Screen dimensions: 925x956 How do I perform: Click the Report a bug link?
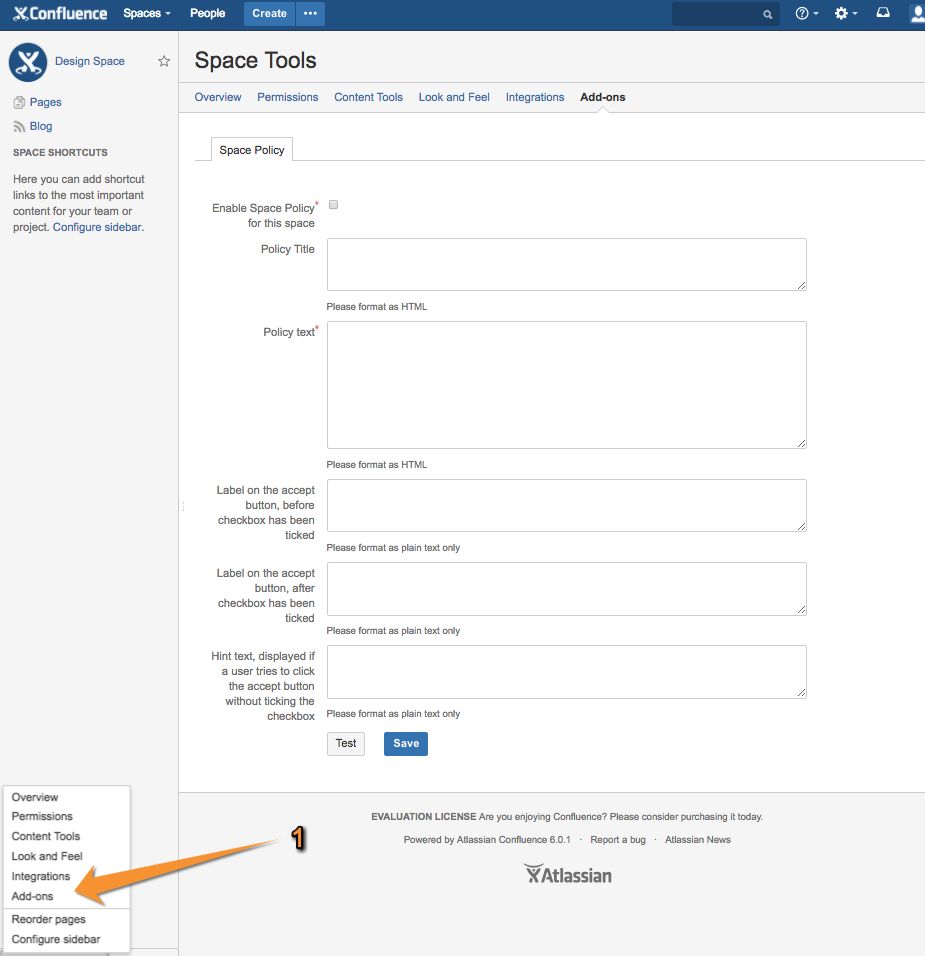(x=617, y=840)
